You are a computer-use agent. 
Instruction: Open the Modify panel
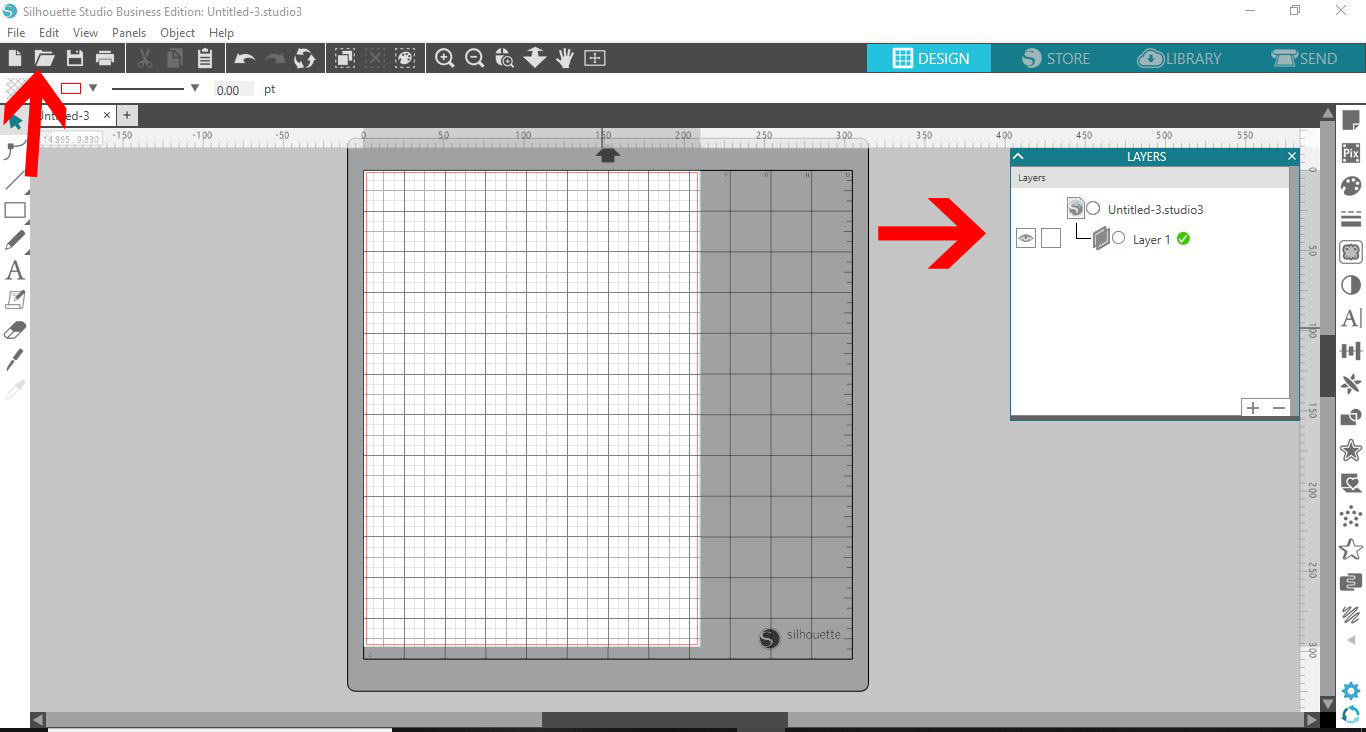(x=1351, y=417)
